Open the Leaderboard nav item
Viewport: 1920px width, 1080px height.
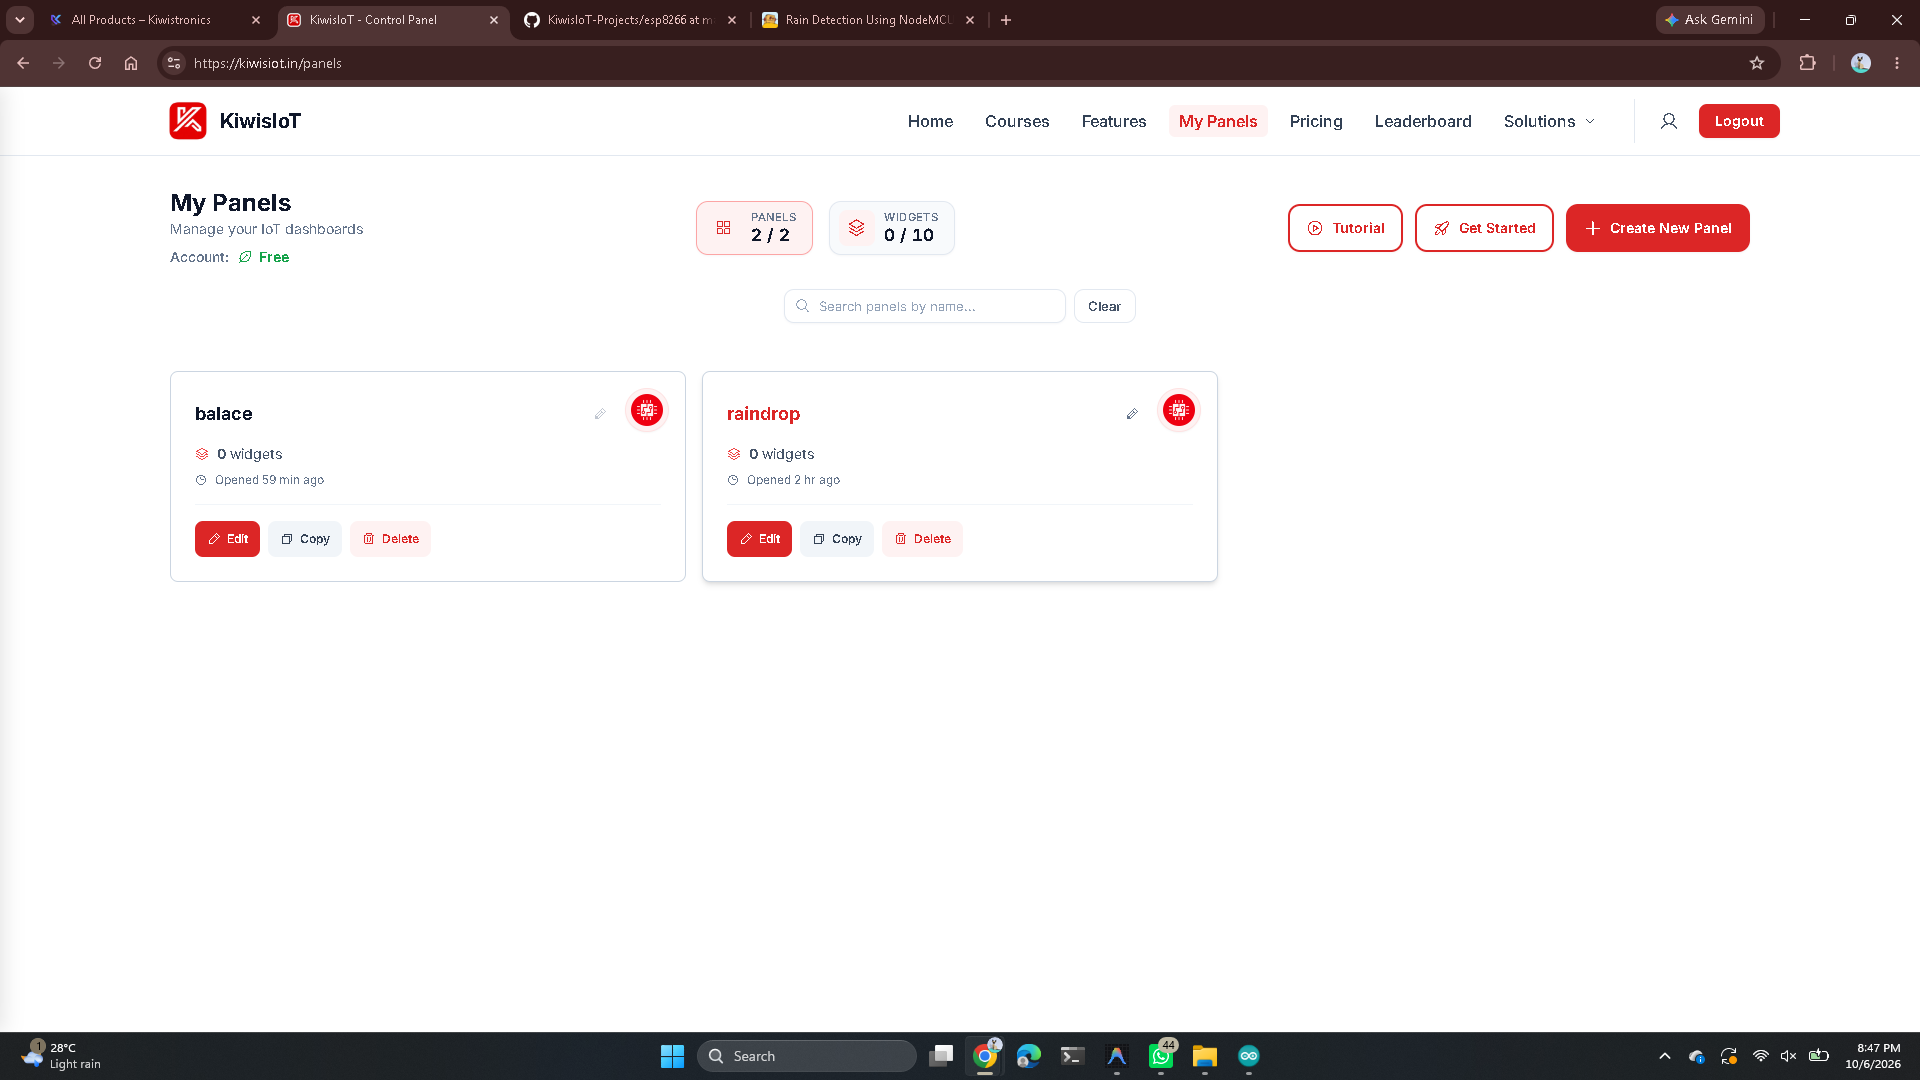click(1423, 121)
